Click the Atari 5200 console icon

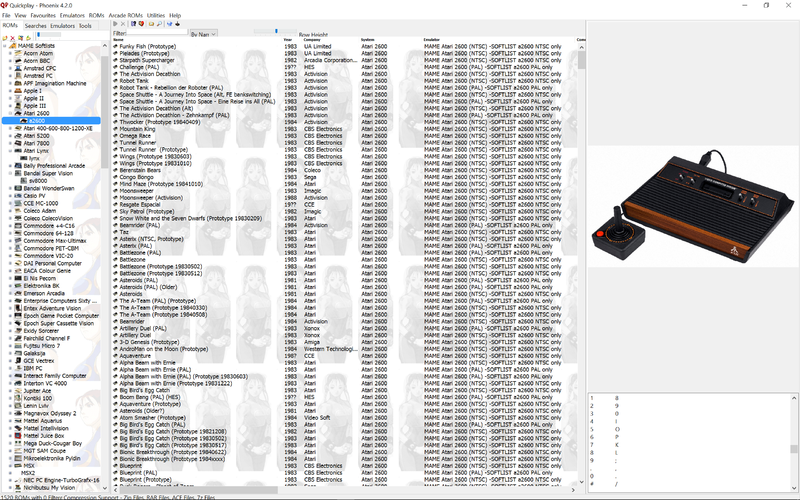18,136
